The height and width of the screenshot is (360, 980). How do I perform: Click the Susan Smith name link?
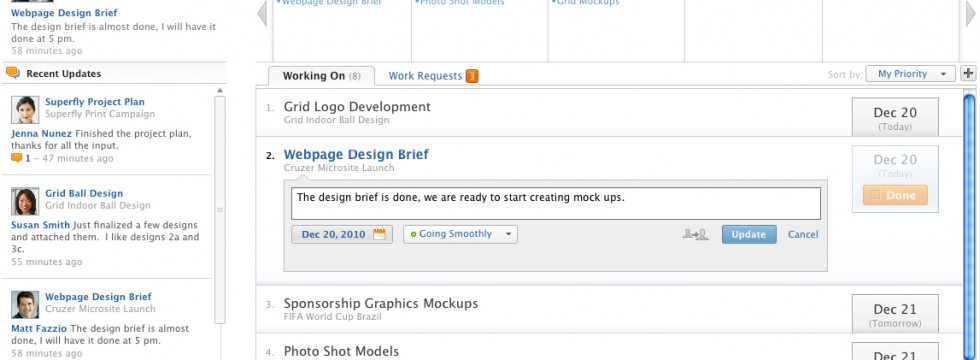41,225
